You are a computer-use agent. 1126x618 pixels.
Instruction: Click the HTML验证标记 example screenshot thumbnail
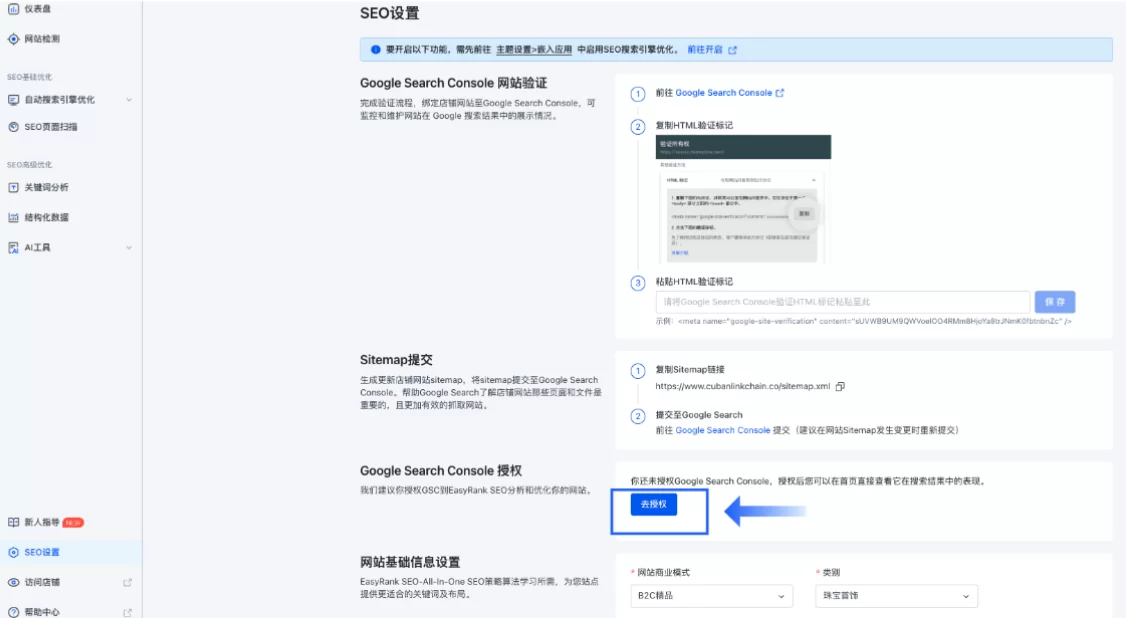(x=743, y=200)
